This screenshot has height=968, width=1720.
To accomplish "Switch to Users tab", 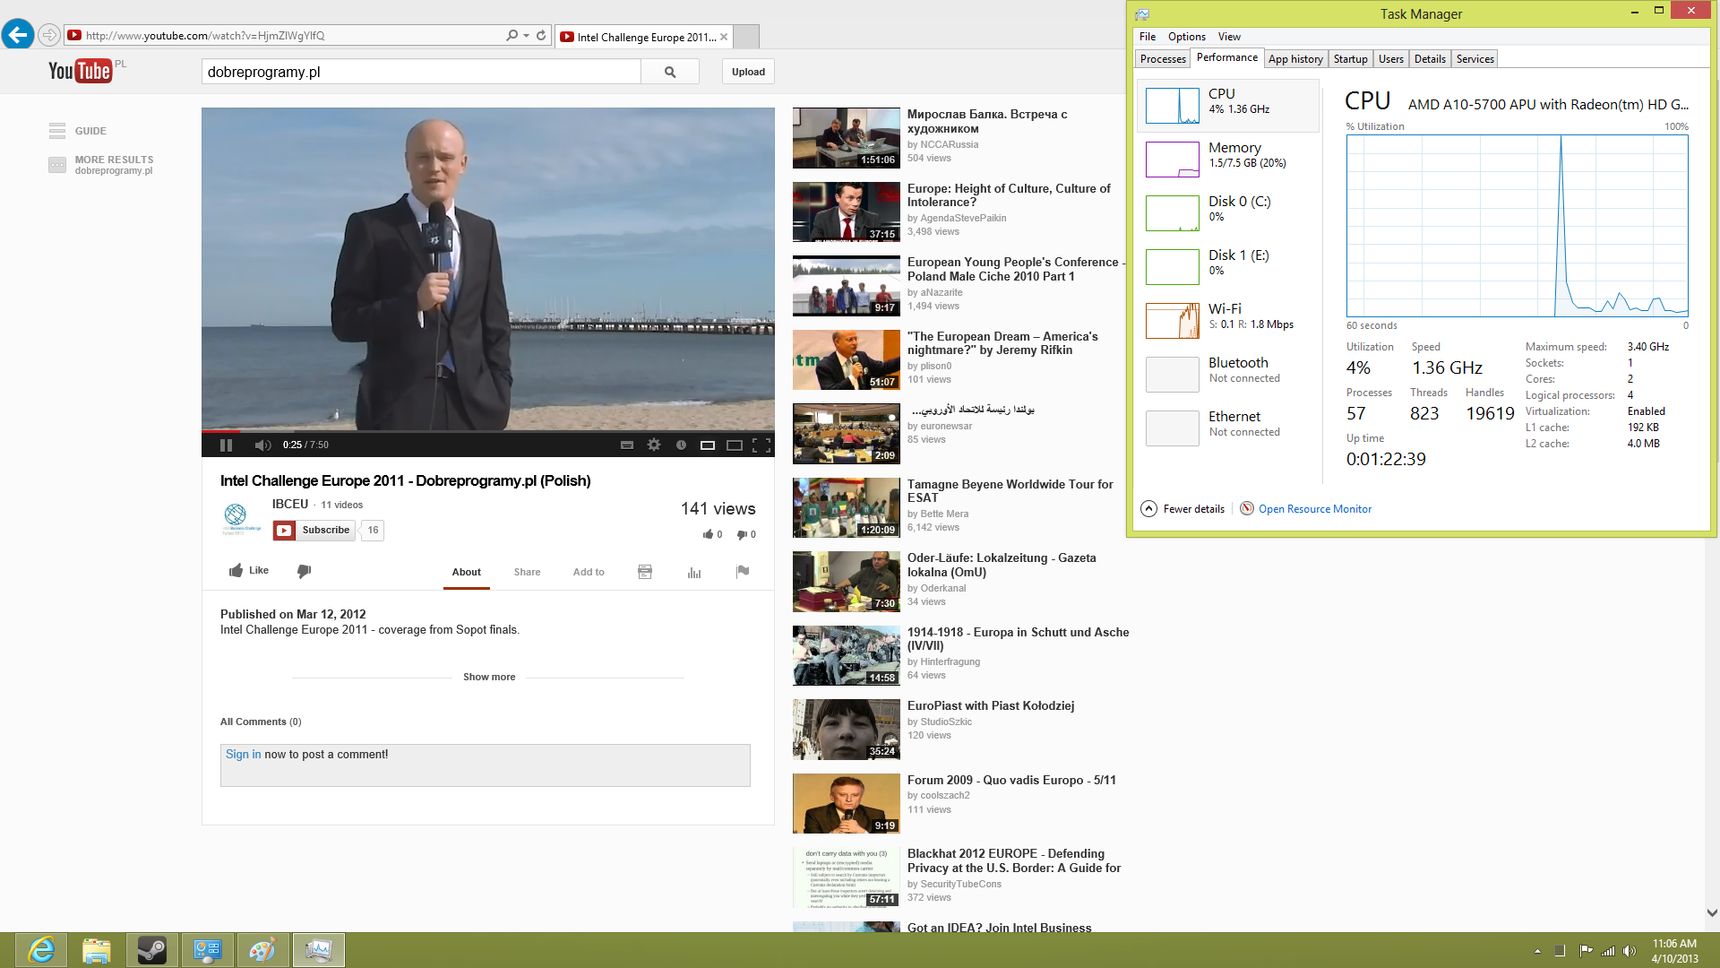I will click(x=1391, y=59).
